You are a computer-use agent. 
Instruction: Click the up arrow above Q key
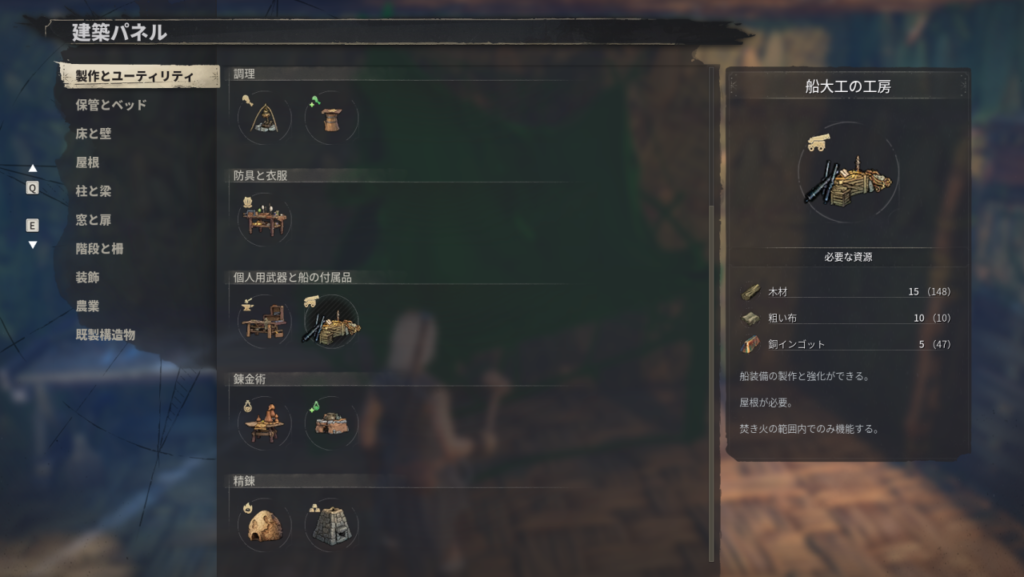click(33, 168)
